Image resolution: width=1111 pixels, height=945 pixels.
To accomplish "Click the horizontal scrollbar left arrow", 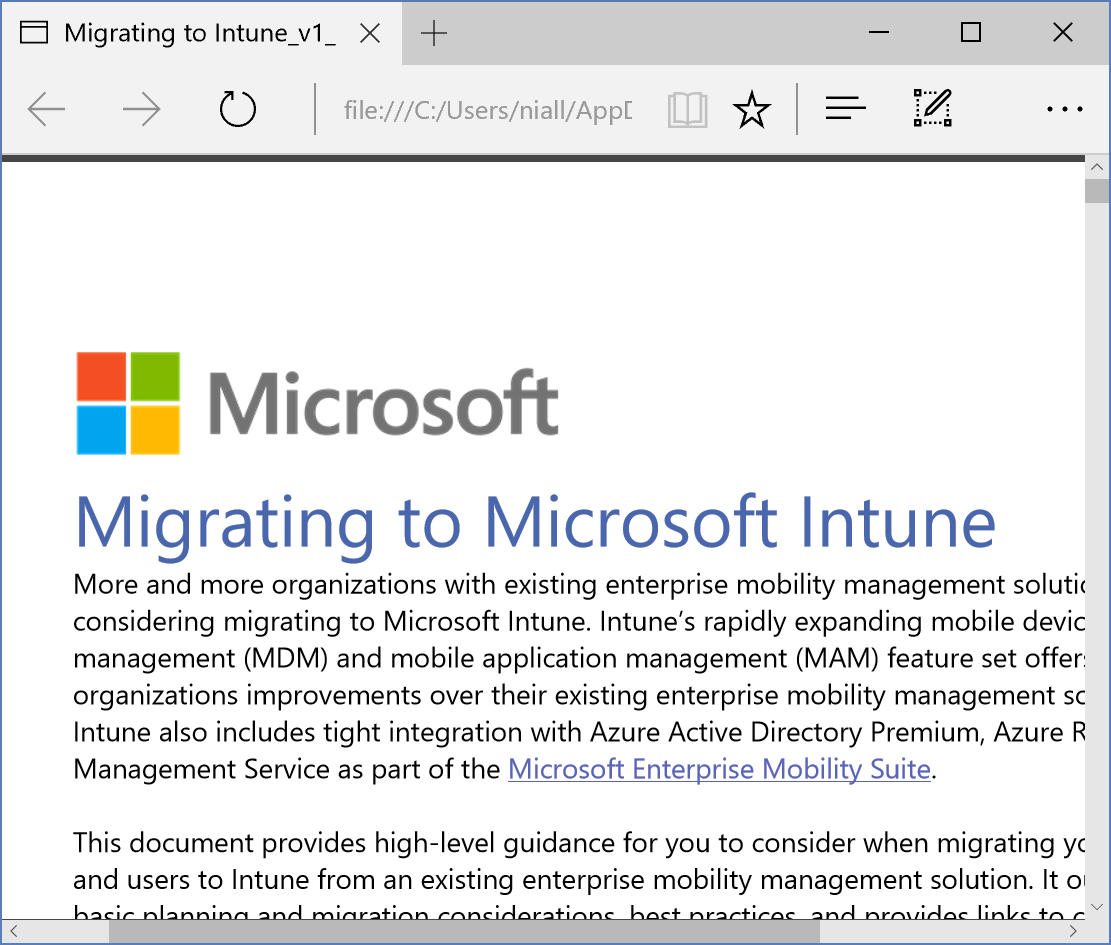I will 13,931.
